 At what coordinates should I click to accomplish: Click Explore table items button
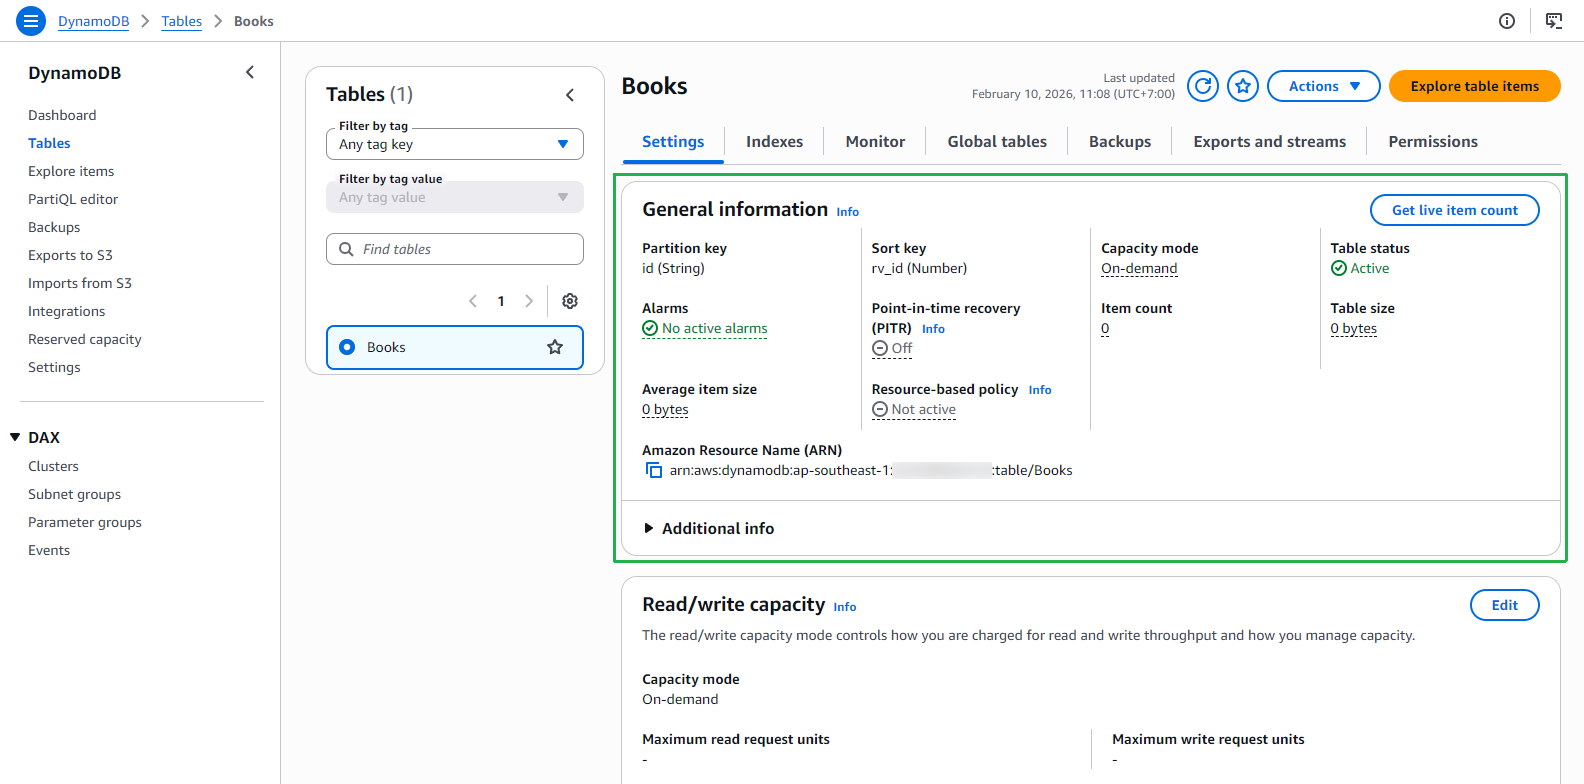click(1475, 86)
